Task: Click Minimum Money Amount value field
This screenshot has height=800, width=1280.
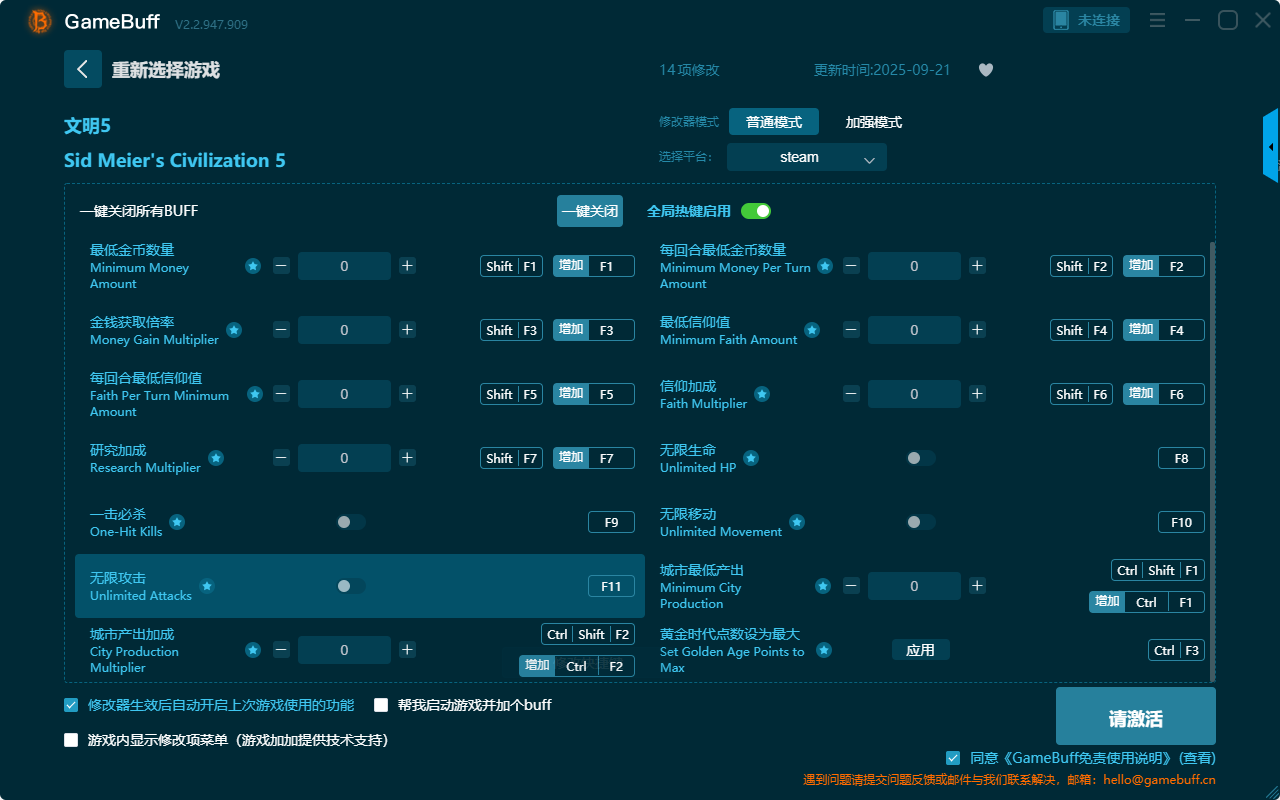Action: [x=344, y=266]
